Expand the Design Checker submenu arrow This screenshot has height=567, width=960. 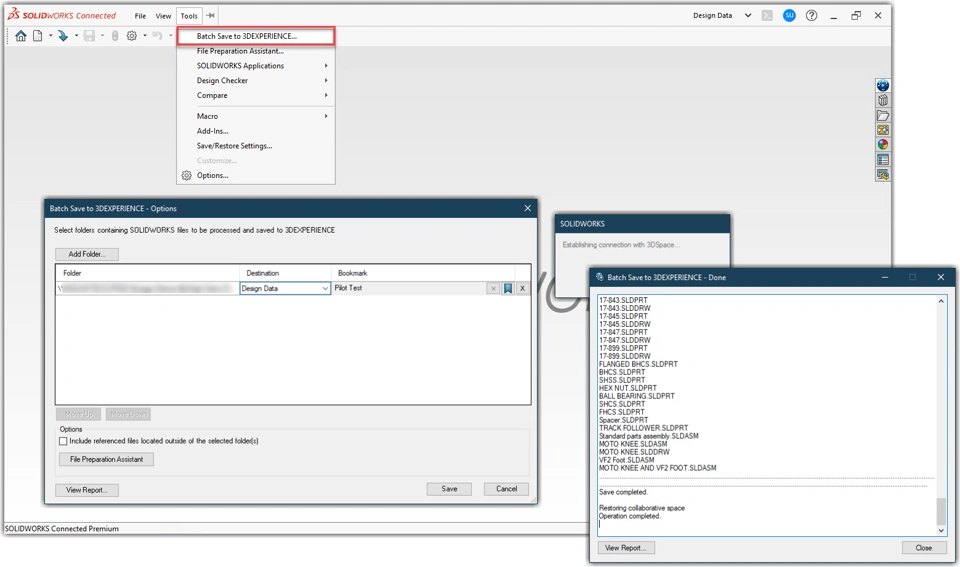(326, 81)
